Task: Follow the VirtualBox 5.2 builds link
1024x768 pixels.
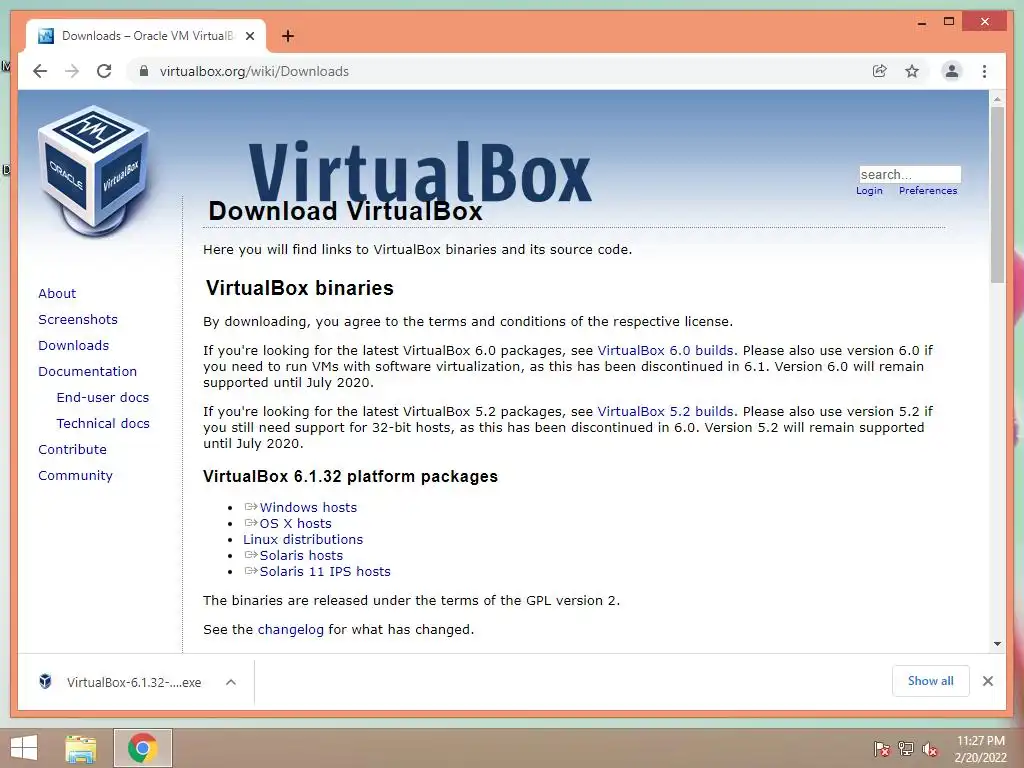Action: (x=665, y=411)
